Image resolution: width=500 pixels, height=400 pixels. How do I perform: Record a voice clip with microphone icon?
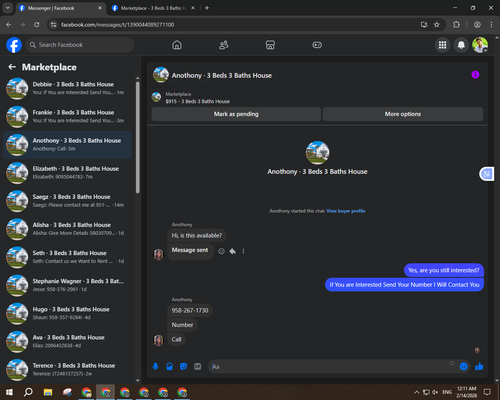(x=155, y=367)
